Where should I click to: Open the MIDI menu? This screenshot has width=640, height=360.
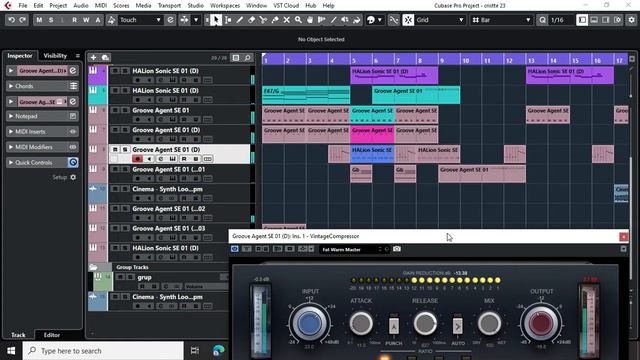coord(100,5)
